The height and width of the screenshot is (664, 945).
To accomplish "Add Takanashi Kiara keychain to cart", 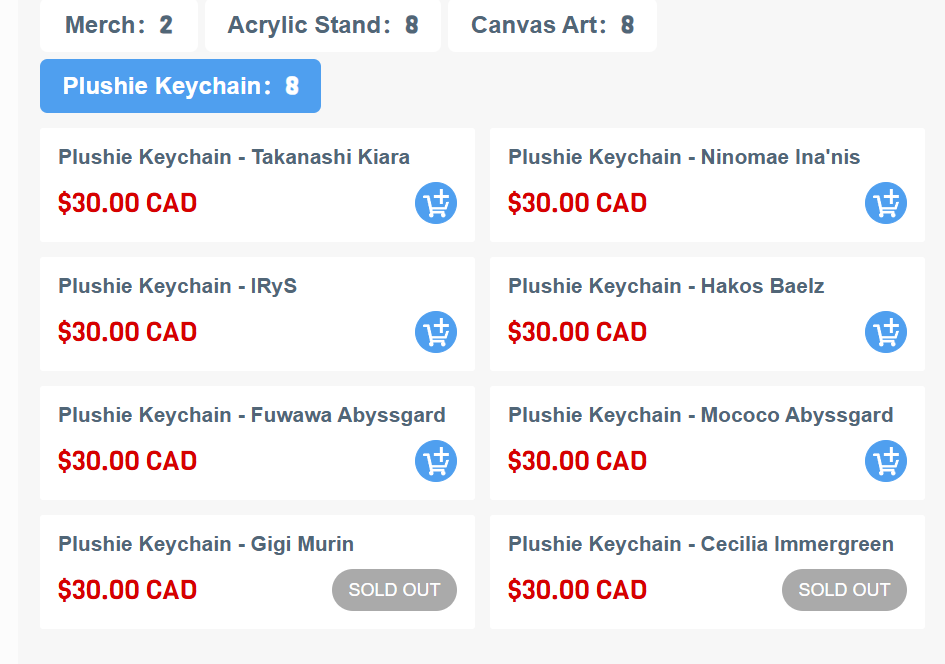I will point(436,204).
